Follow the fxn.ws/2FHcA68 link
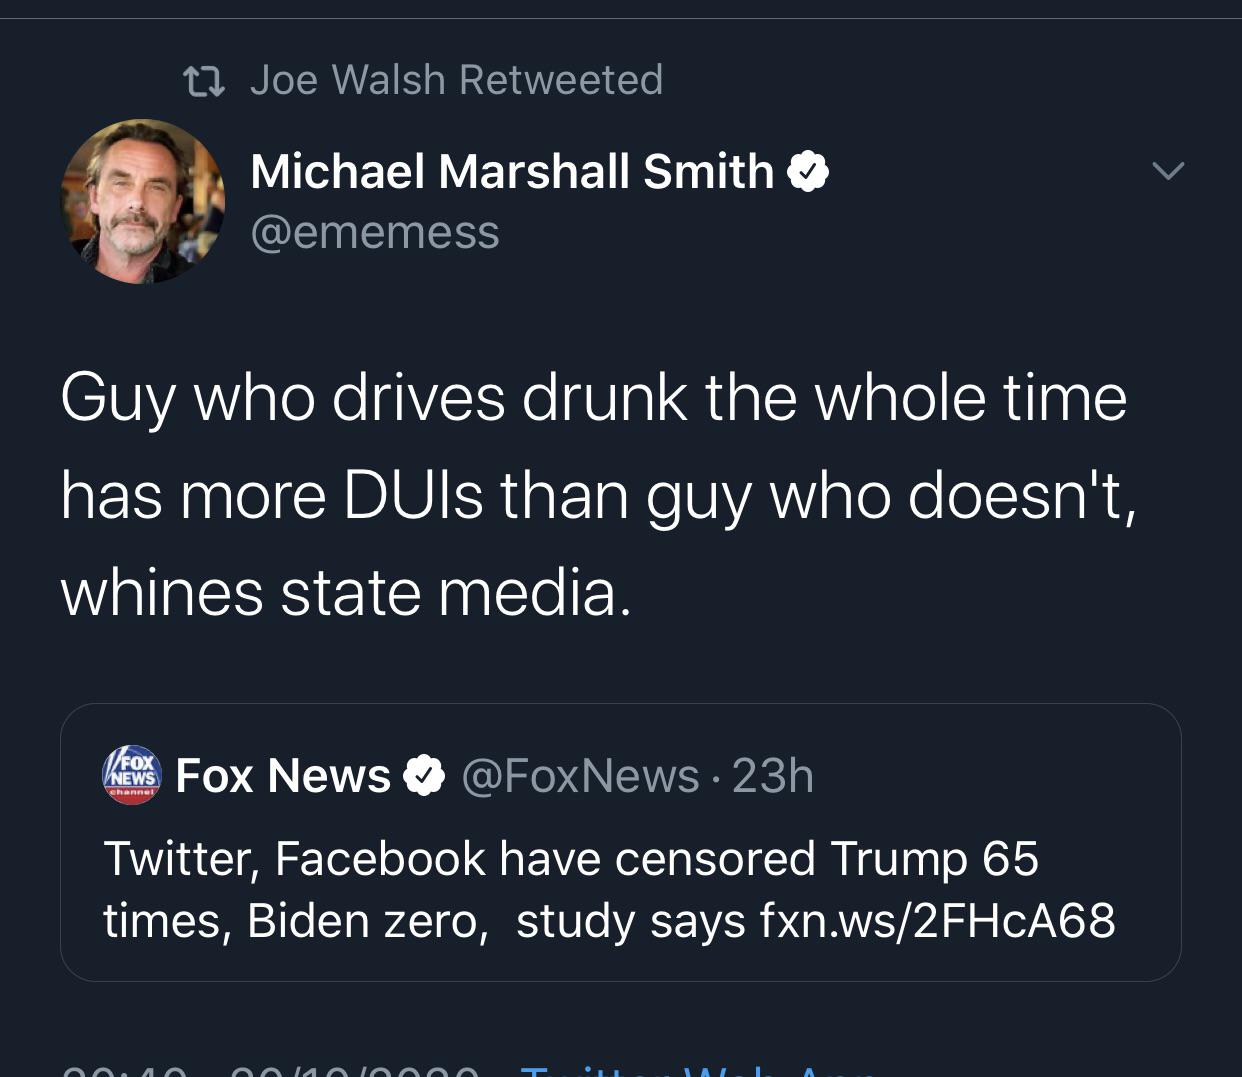The image size is (1242, 1077). point(937,920)
